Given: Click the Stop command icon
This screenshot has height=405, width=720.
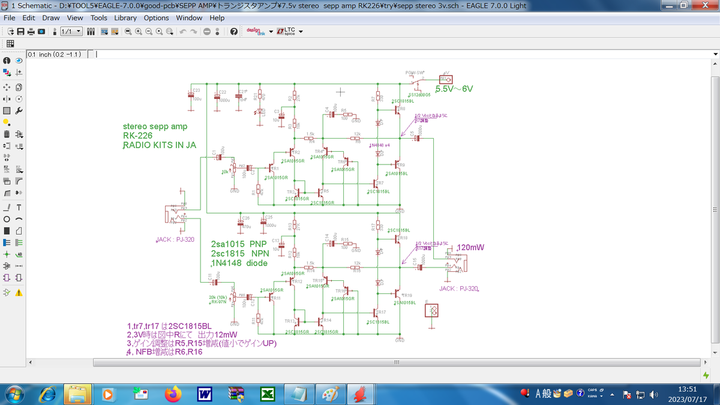Looking at the screenshot, I should coord(207,32).
